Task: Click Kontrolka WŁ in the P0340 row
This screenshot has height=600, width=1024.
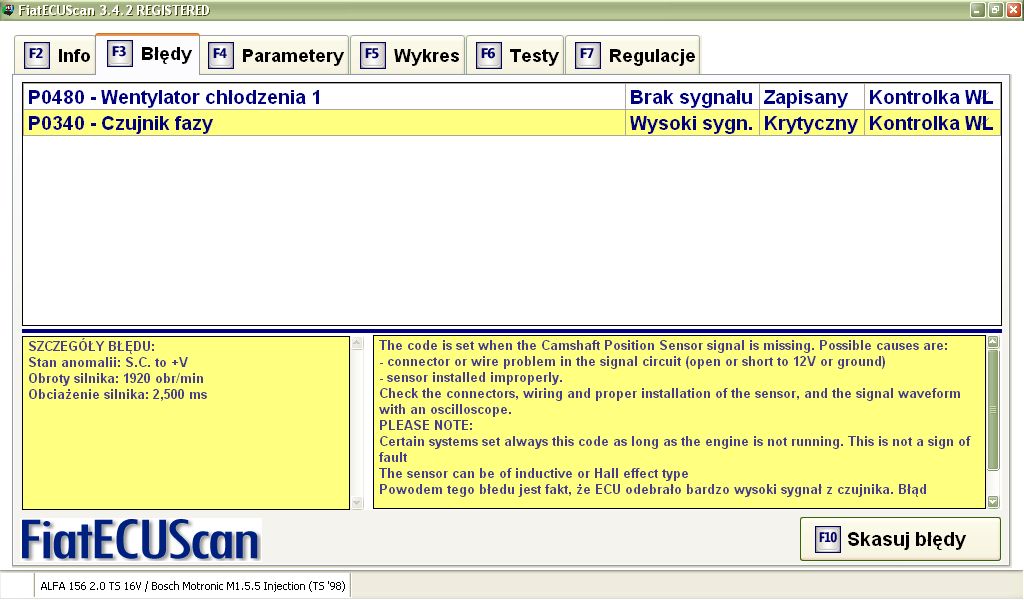Action: point(932,123)
